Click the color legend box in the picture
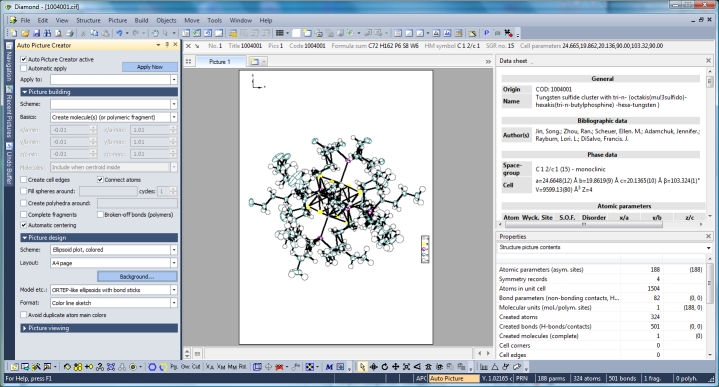Viewport: 719px width, 387px height. [425, 249]
